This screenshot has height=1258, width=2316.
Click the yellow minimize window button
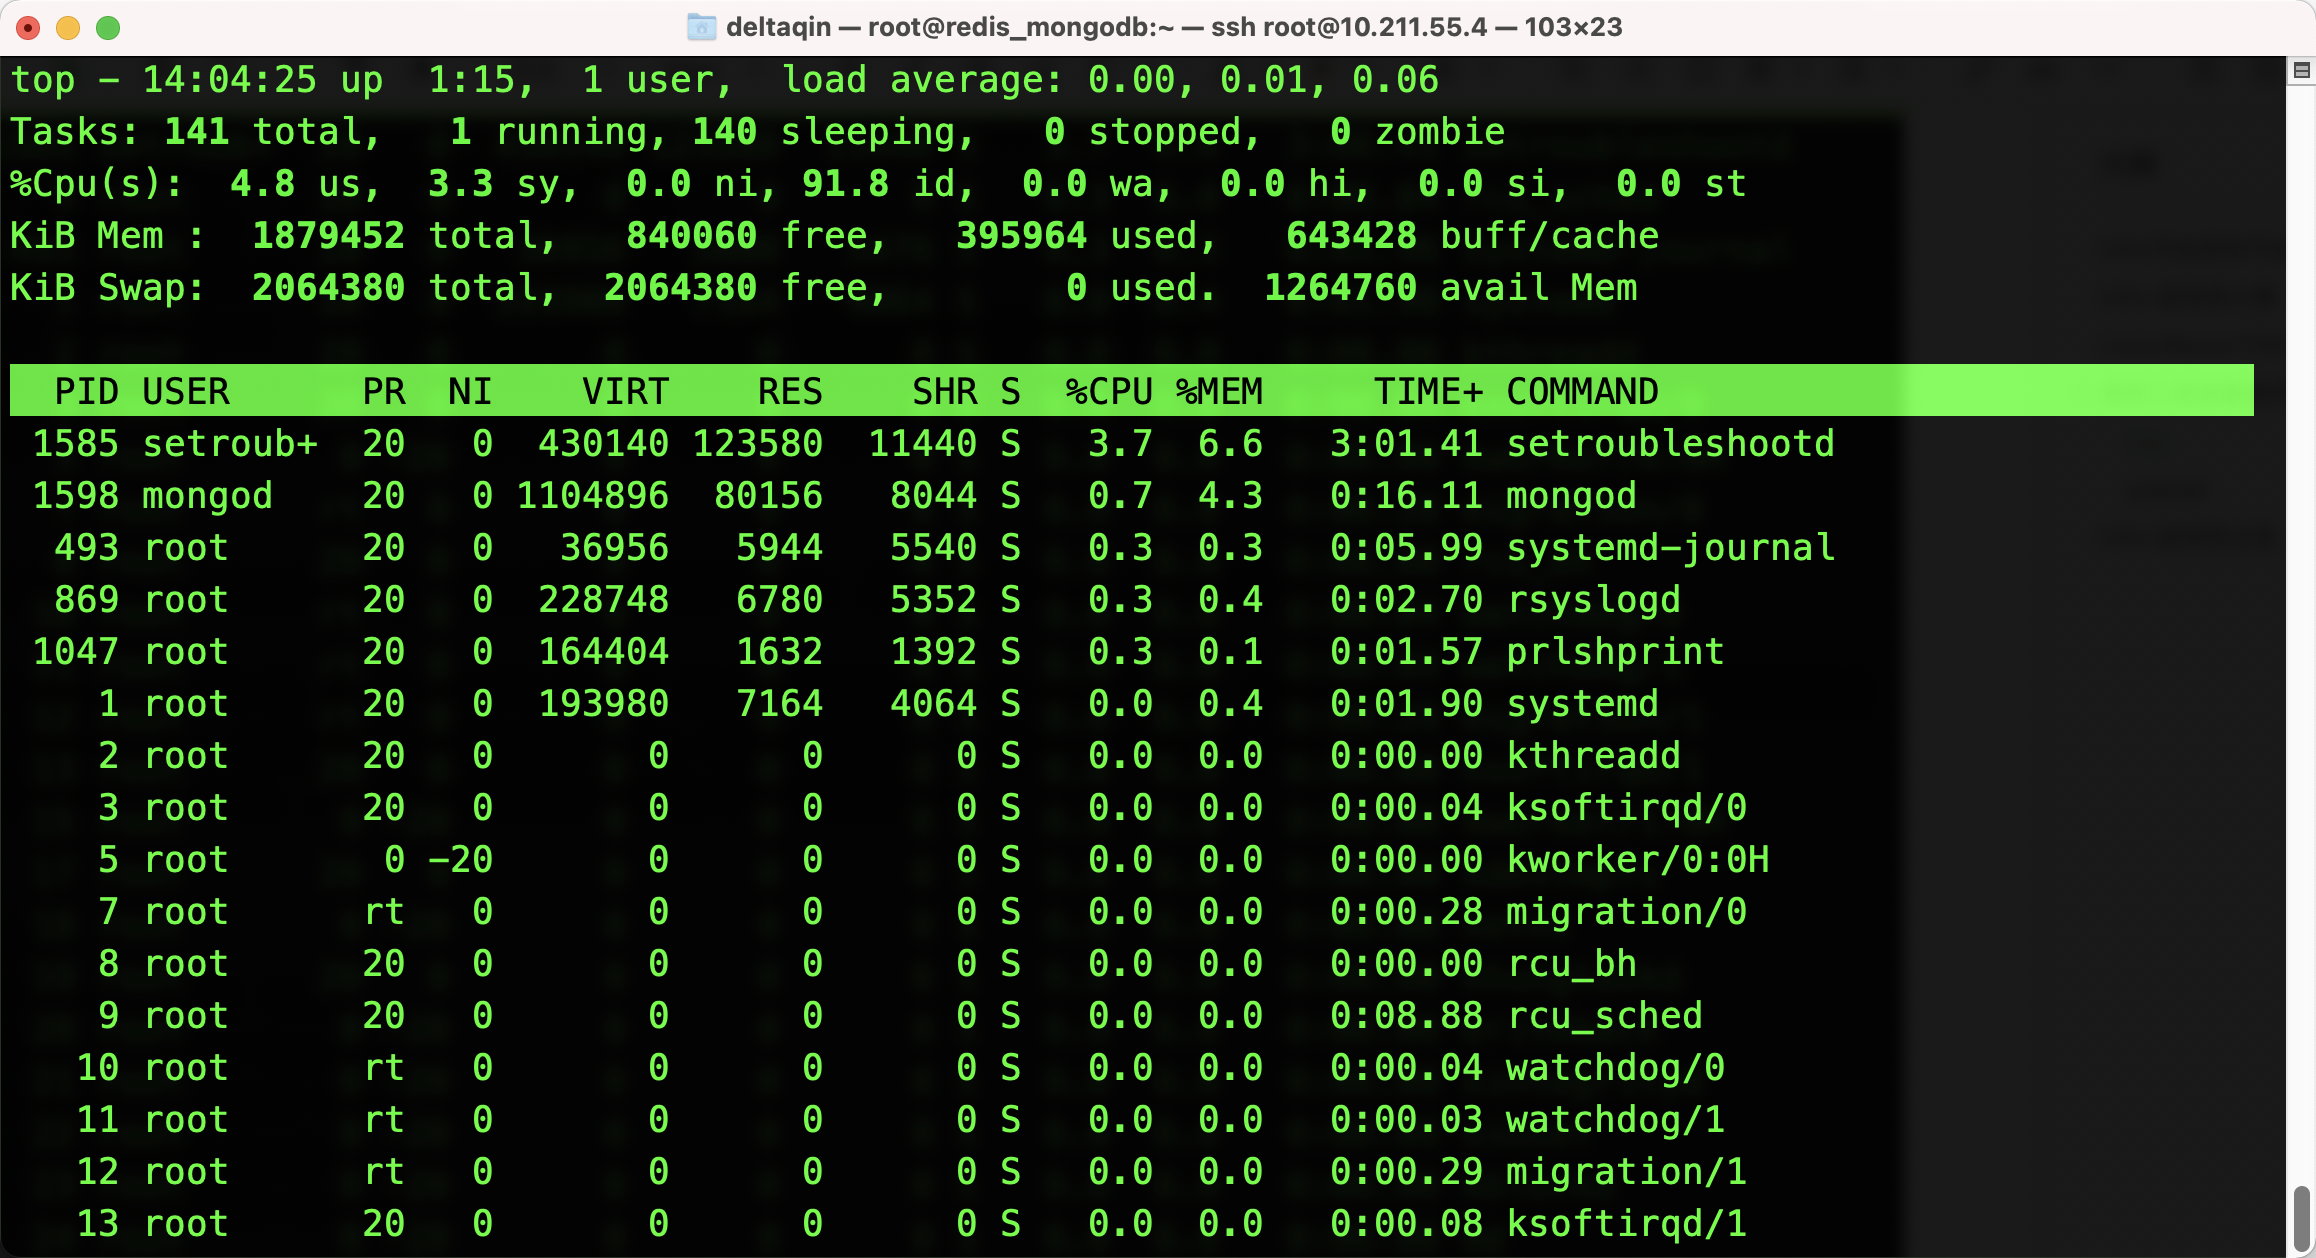click(x=68, y=27)
